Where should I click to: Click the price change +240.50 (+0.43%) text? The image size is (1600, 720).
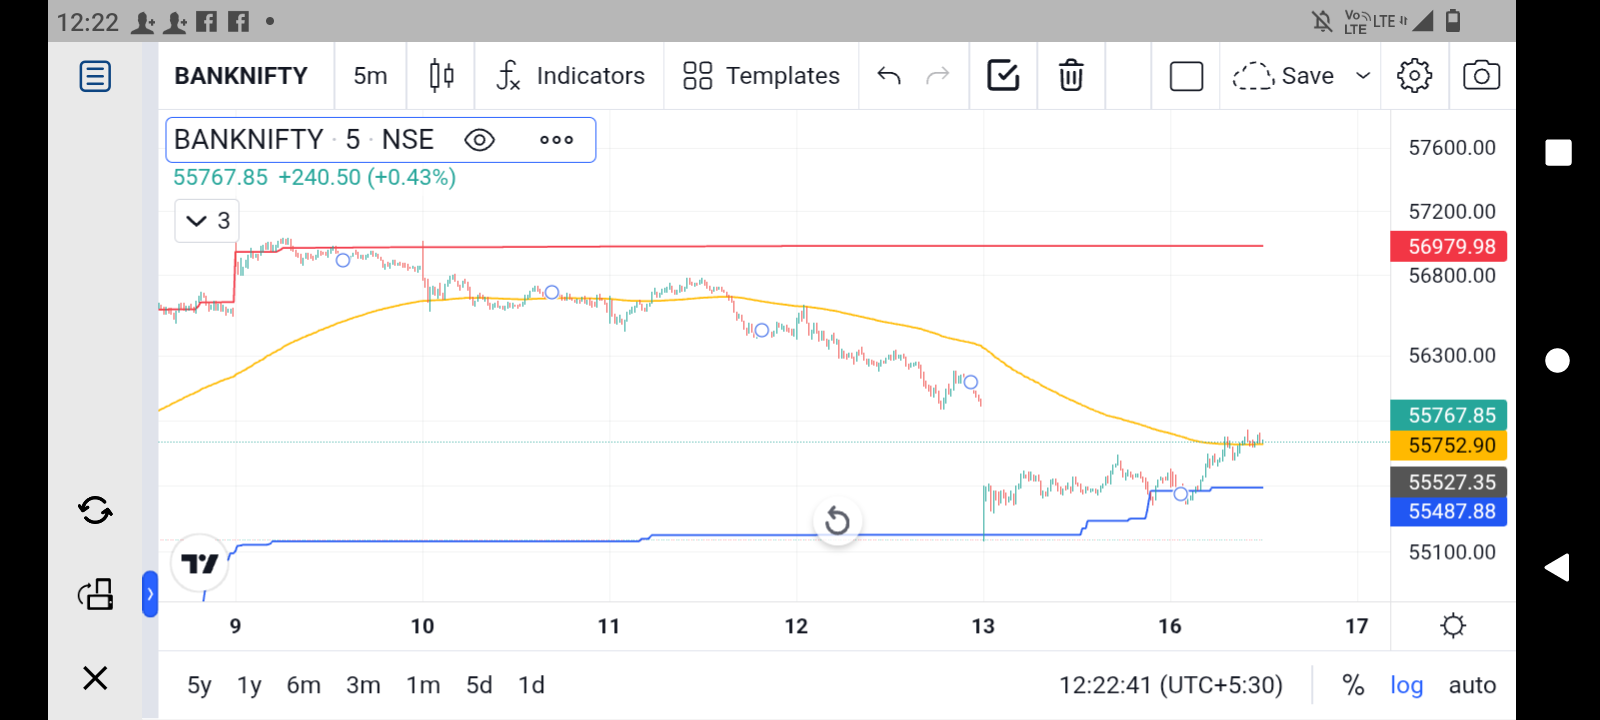click(x=367, y=177)
